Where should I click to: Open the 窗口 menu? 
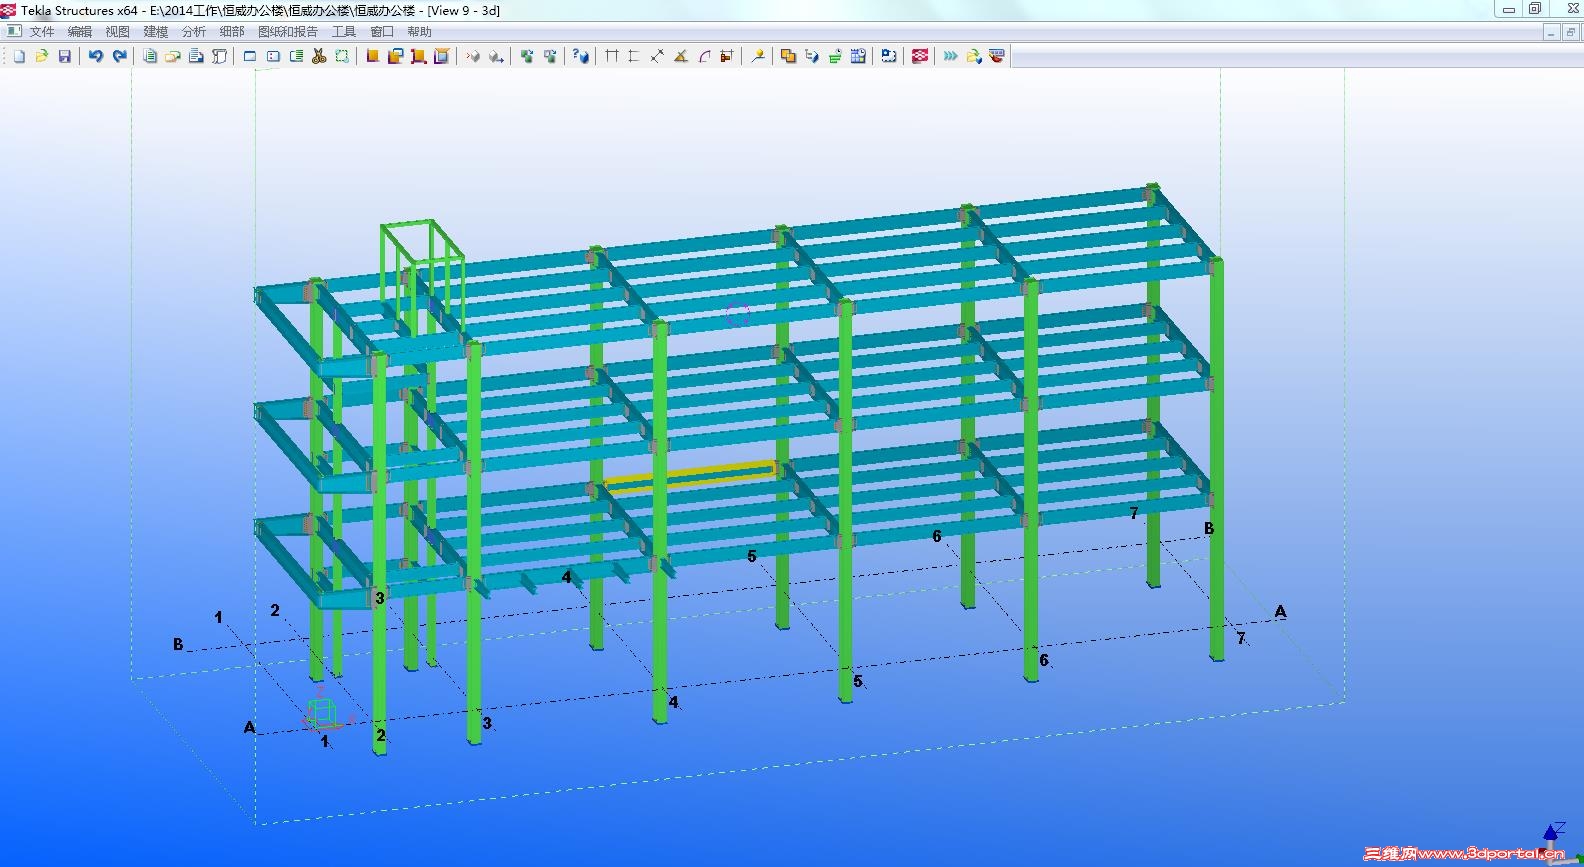pyautogui.click(x=382, y=32)
